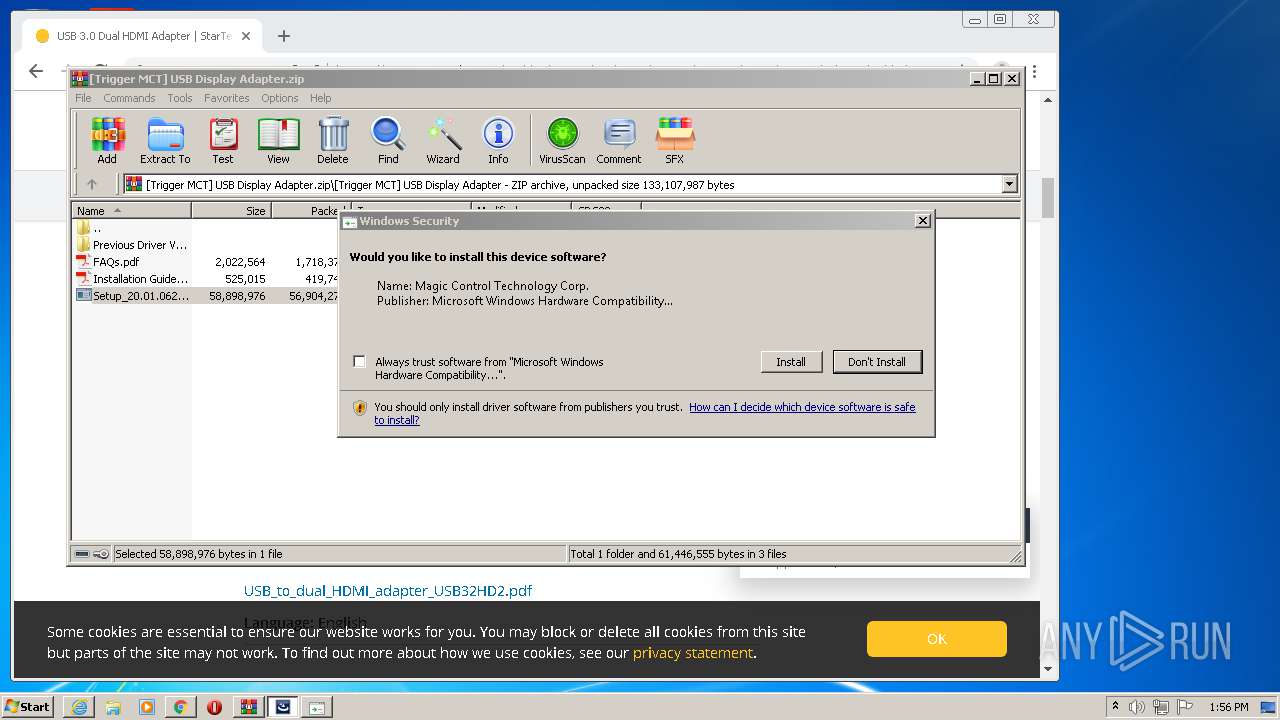Open a new browser tab
This screenshot has width=1280, height=720.
pos(284,36)
